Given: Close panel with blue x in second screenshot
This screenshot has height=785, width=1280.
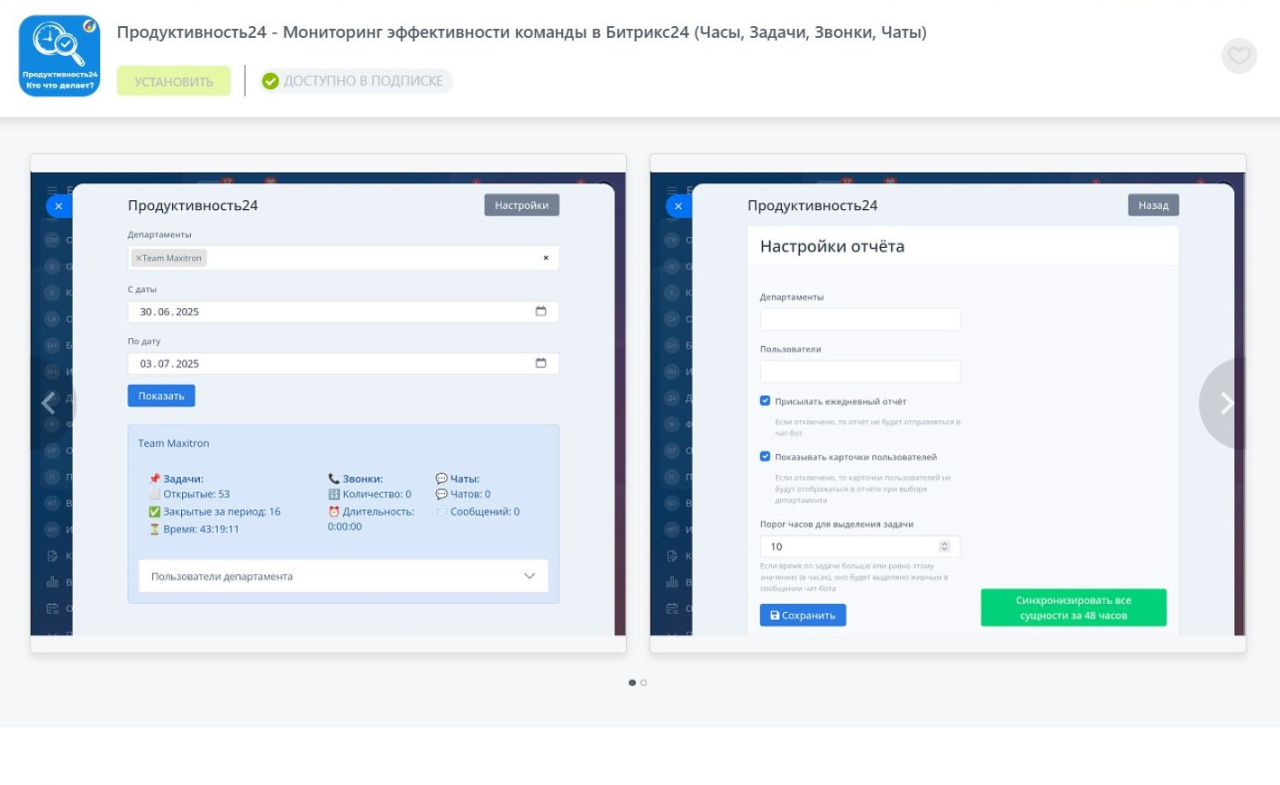Looking at the screenshot, I should click(x=678, y=206).
